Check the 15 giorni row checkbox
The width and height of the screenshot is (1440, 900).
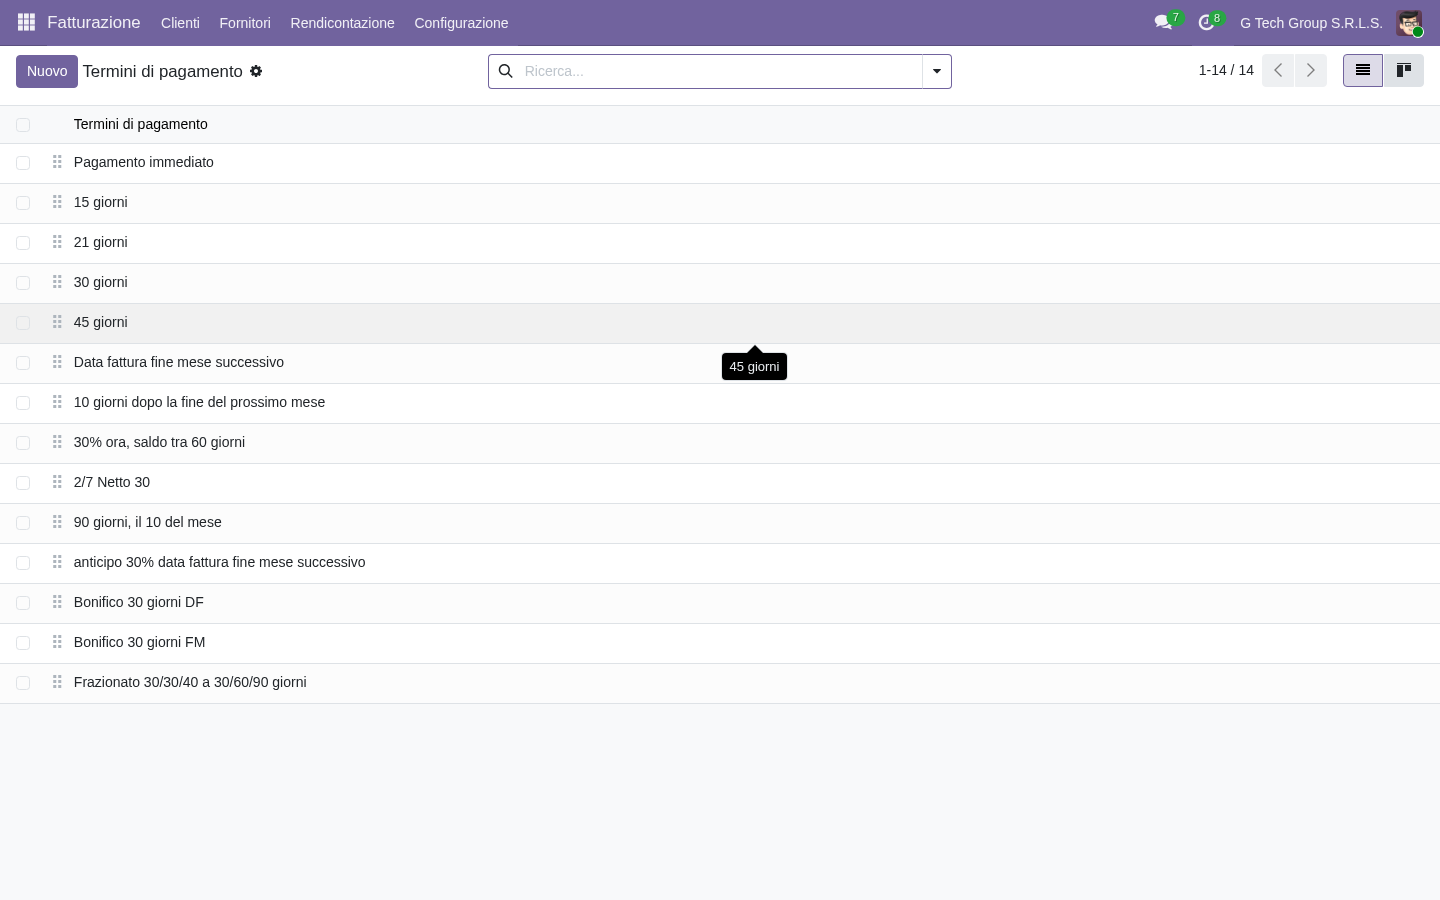point(23,203)
